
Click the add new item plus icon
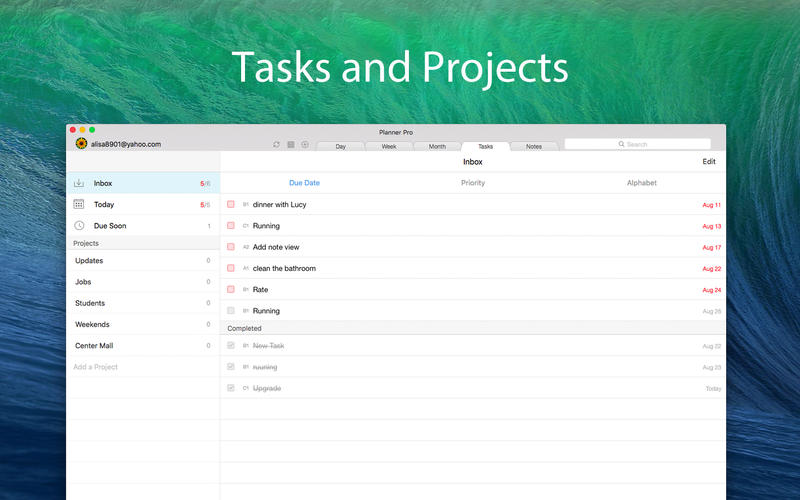[x=305, y=145]
